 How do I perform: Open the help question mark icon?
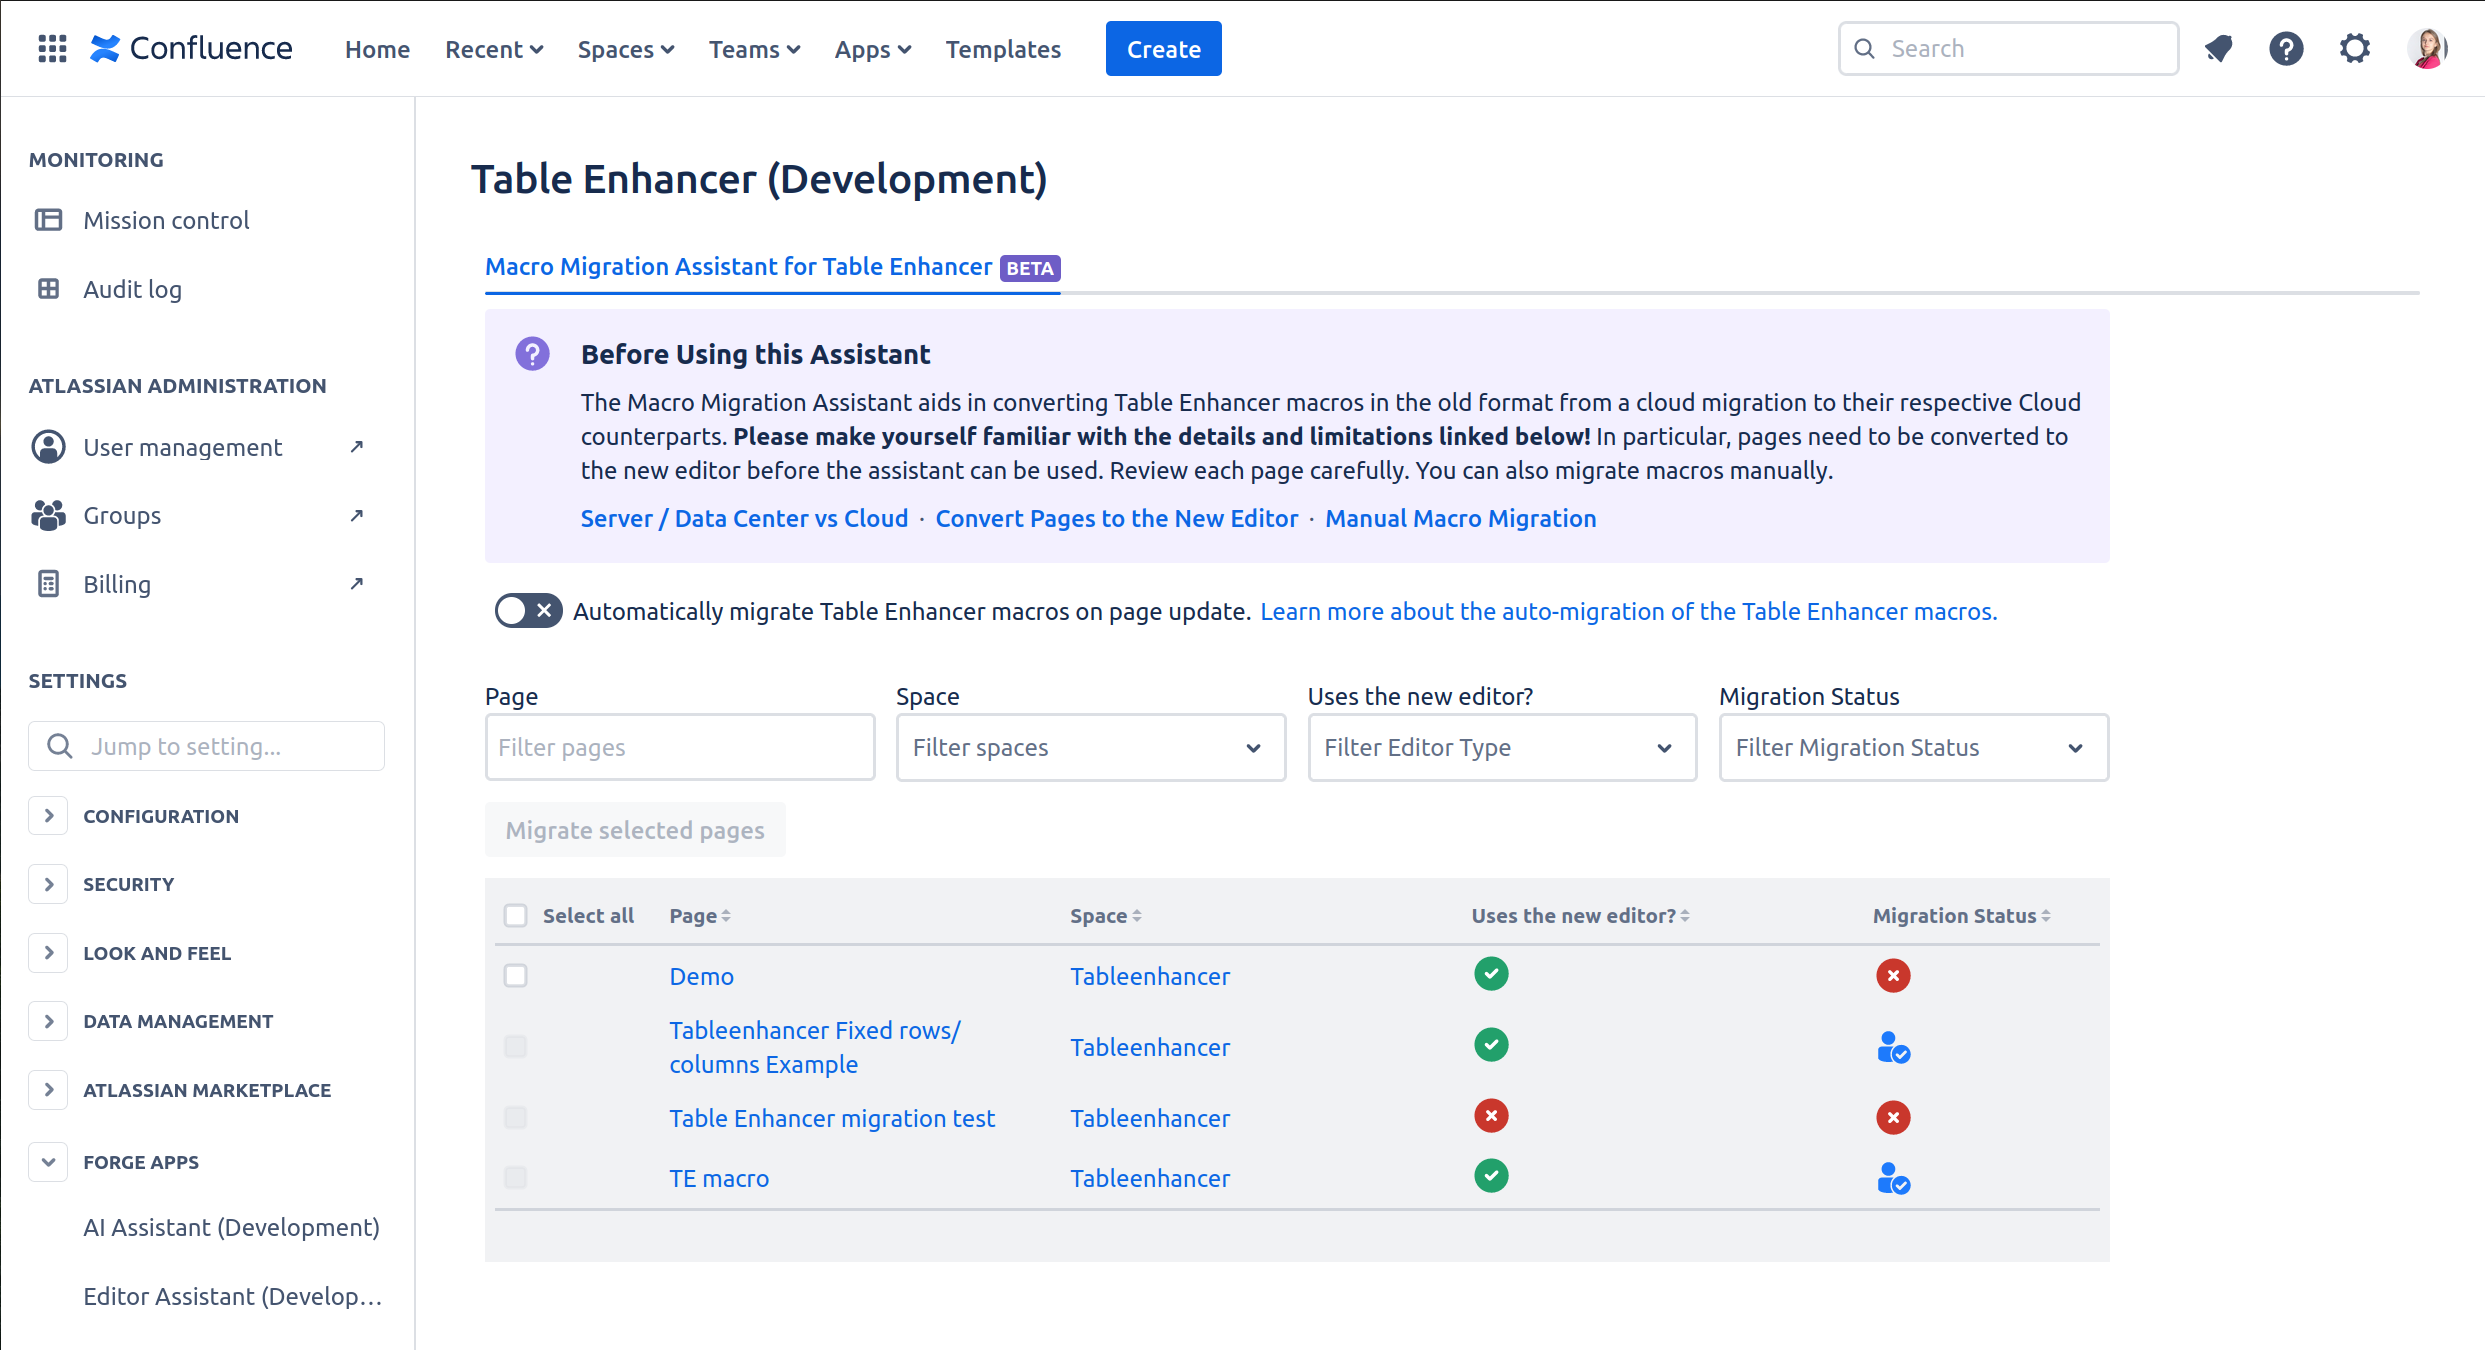point(2286,48)
